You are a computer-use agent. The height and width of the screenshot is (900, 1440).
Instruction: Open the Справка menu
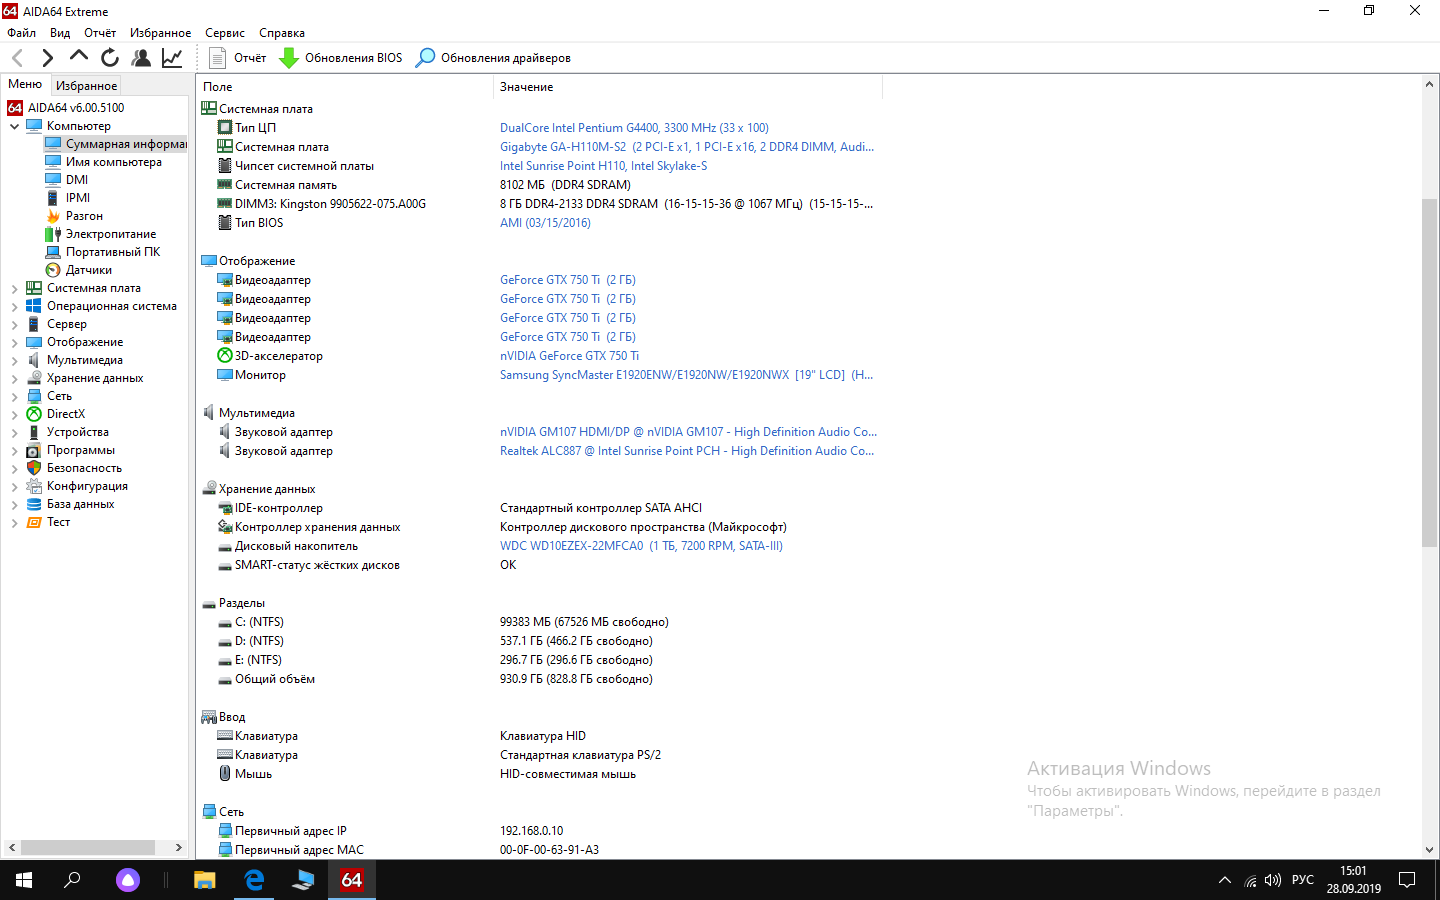(282, 33)
